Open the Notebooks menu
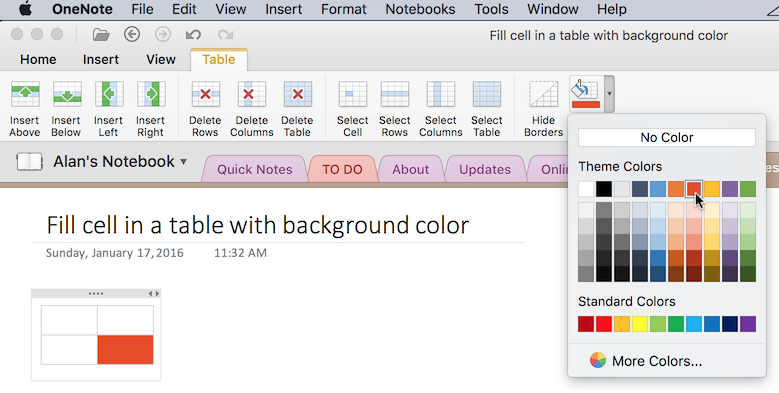Viewport: 779px width, 393px height. (420, 9)
